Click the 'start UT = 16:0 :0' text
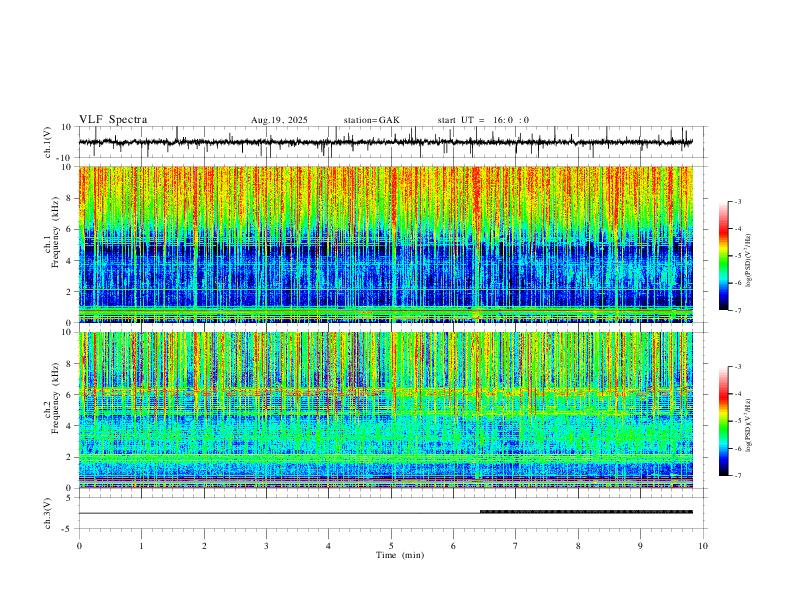 pos(483,120)
